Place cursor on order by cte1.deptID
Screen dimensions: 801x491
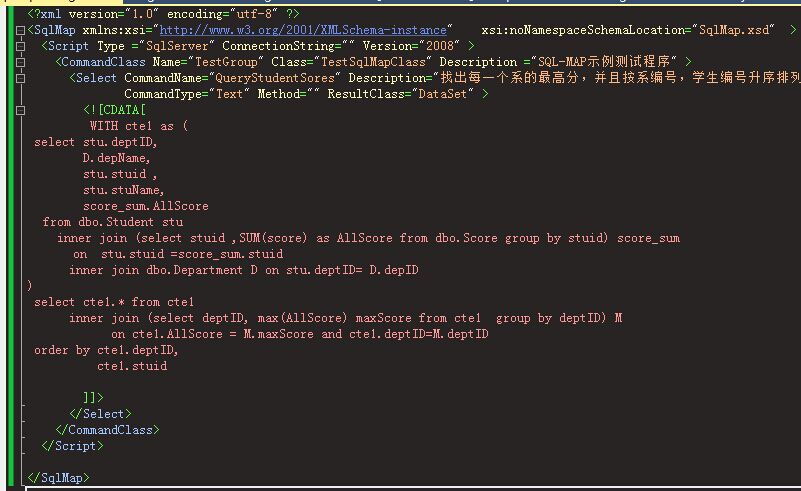(x=106, y=350)
